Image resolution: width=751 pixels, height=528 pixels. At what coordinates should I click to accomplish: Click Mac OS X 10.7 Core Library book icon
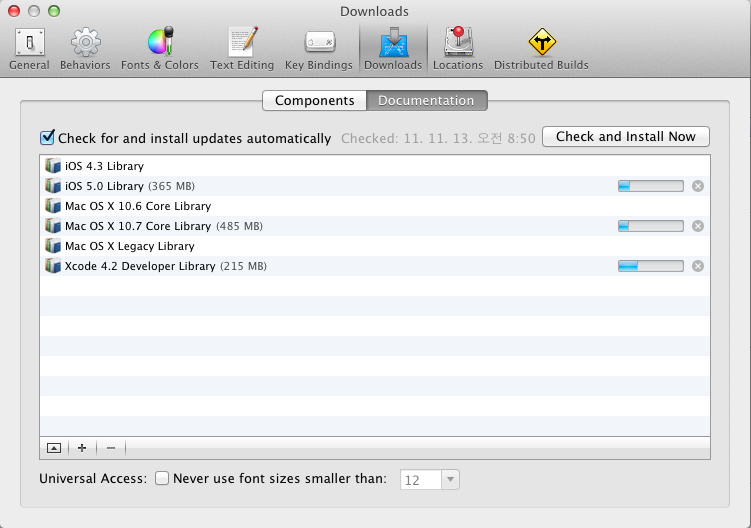tap(53, 226)
